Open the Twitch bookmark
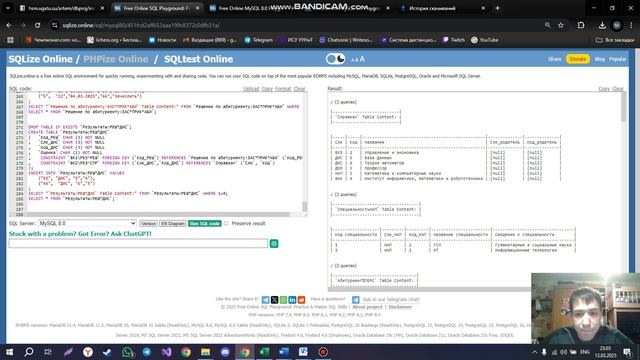This screenshot has width=640, height=360. (x=454, y=40)
